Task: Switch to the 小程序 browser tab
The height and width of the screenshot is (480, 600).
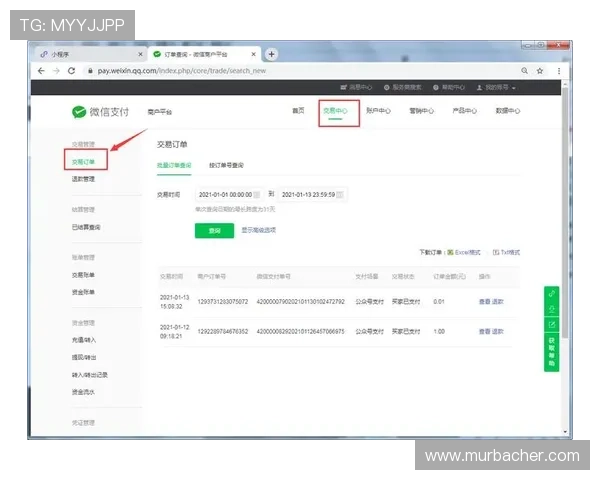Action: point(90,54)
